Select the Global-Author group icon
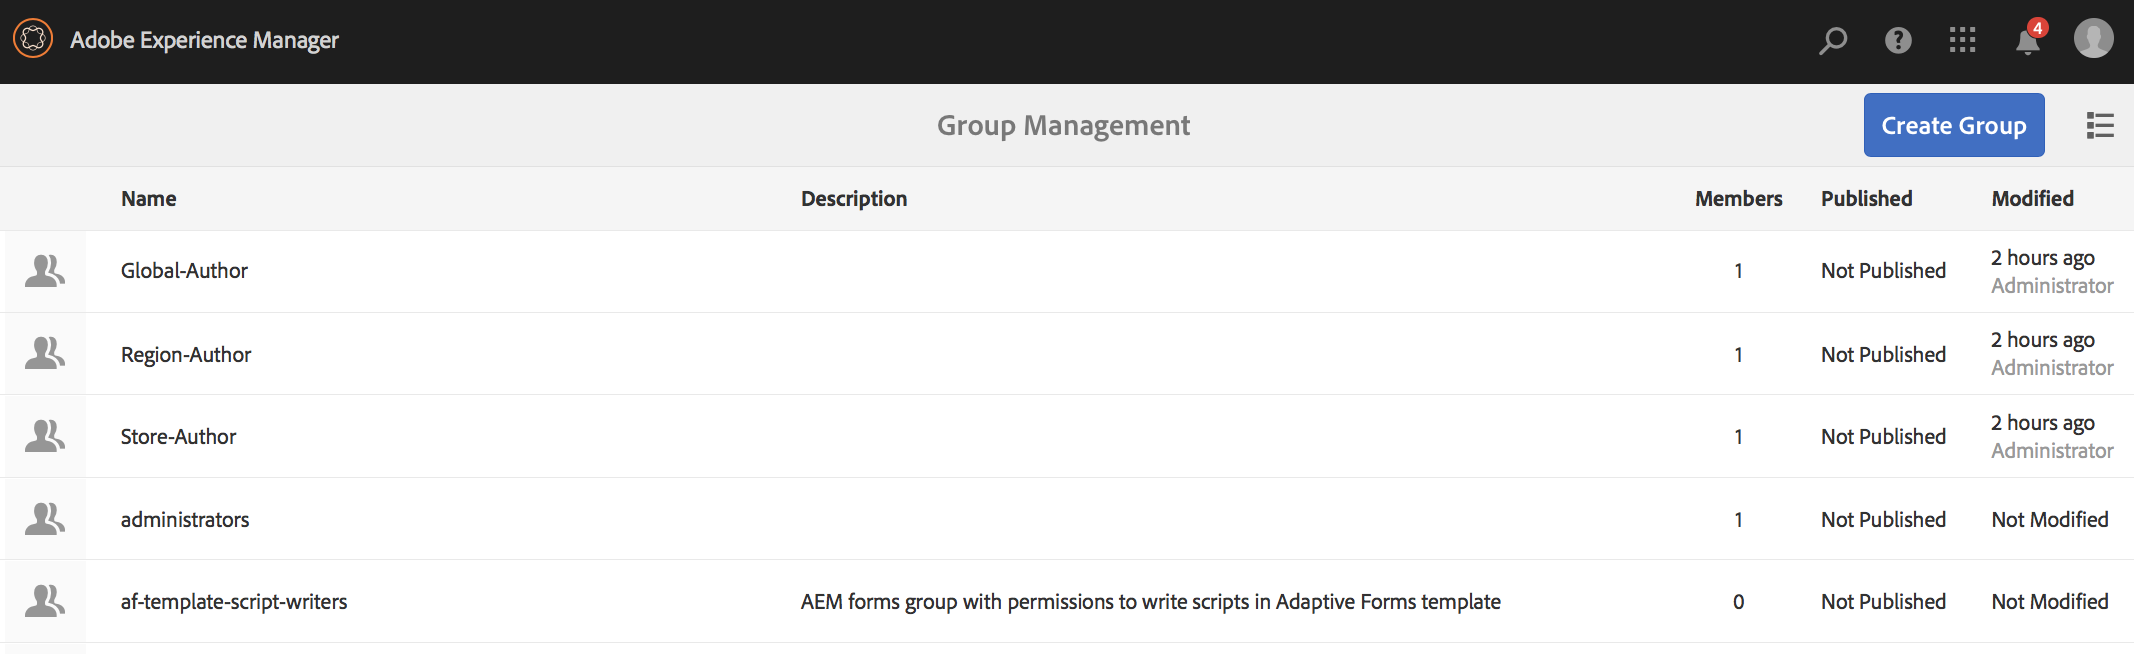 point(45,271)
